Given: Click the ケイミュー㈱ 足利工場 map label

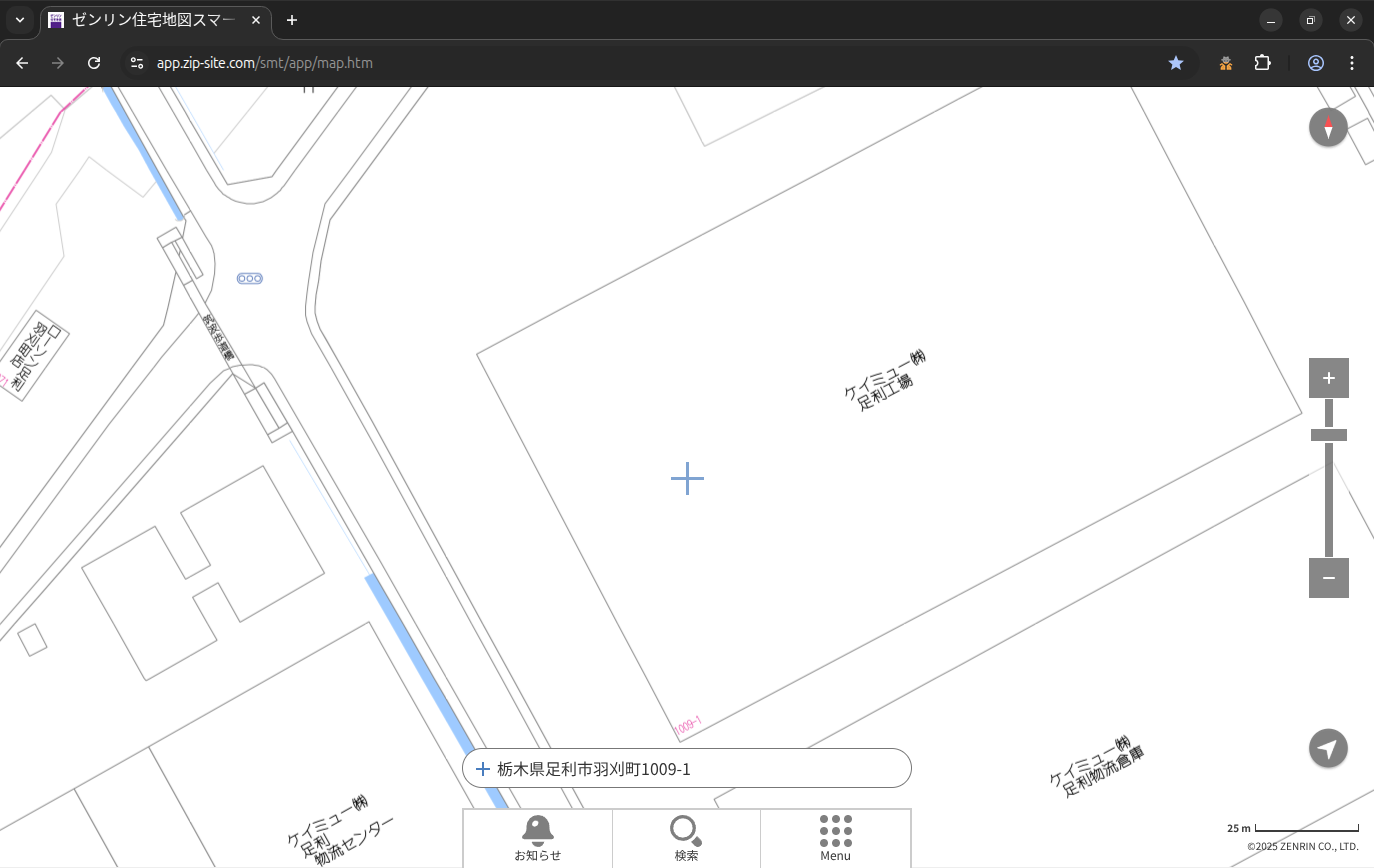Looking at the screenshot, I should [x=885, y=379].
